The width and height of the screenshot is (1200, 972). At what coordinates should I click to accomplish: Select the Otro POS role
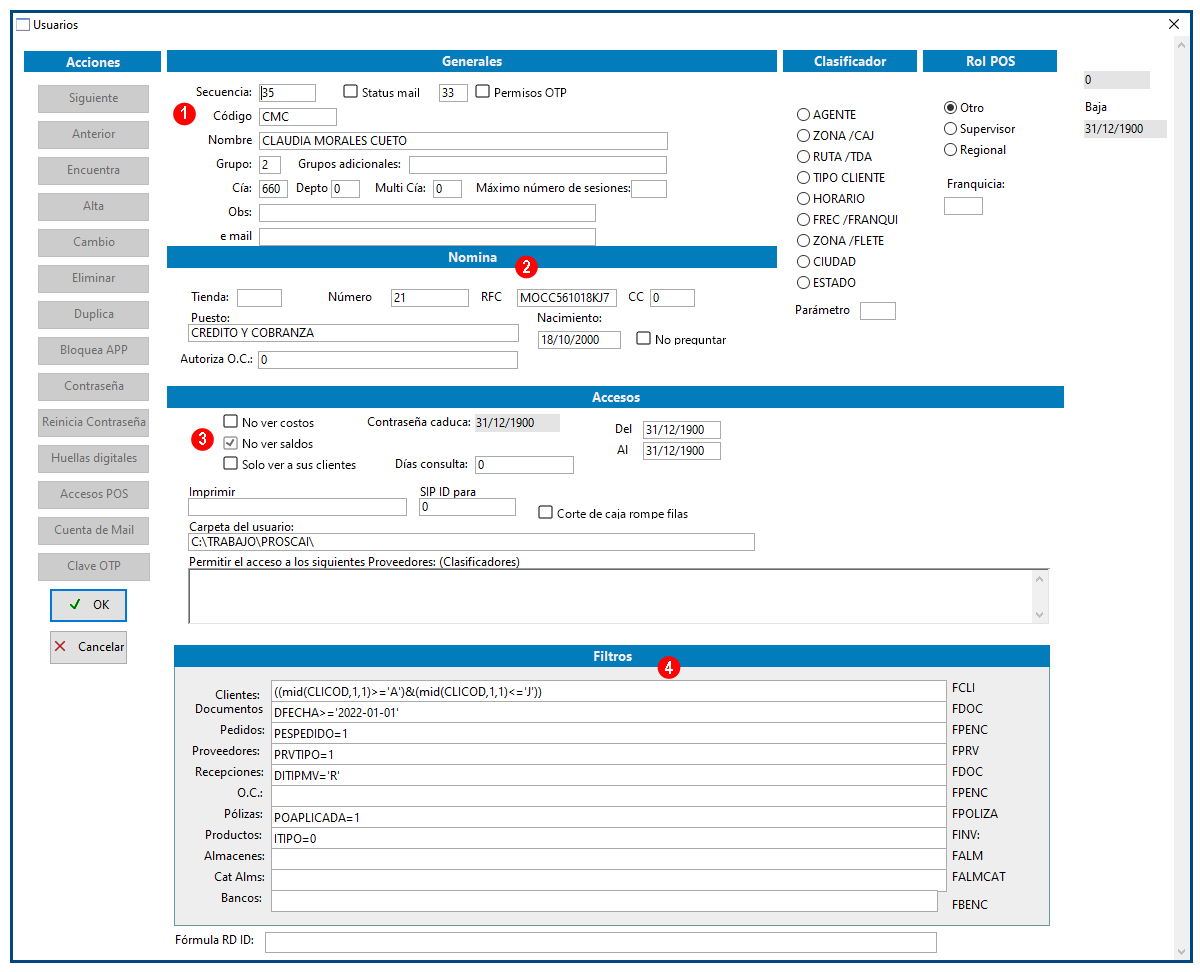(950, 108)
